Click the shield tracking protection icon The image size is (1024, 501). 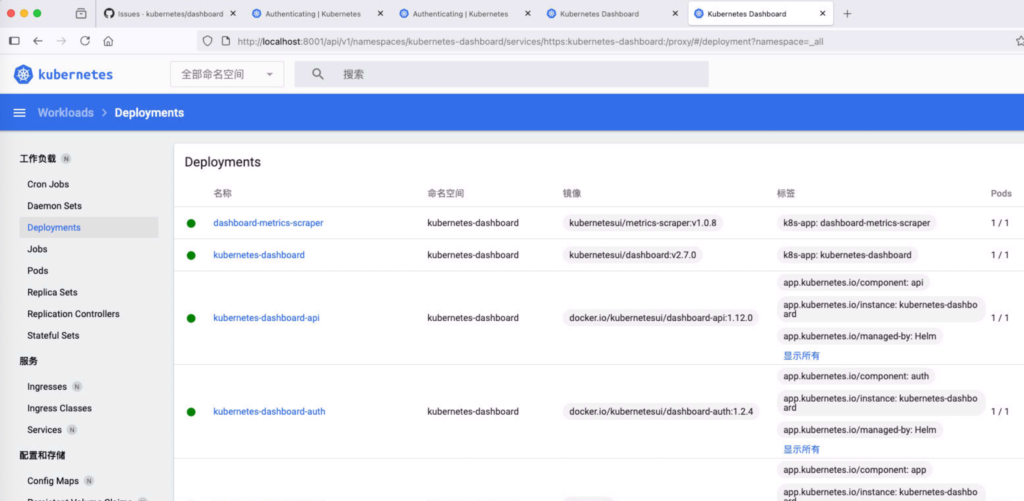(x=208, y=40)
